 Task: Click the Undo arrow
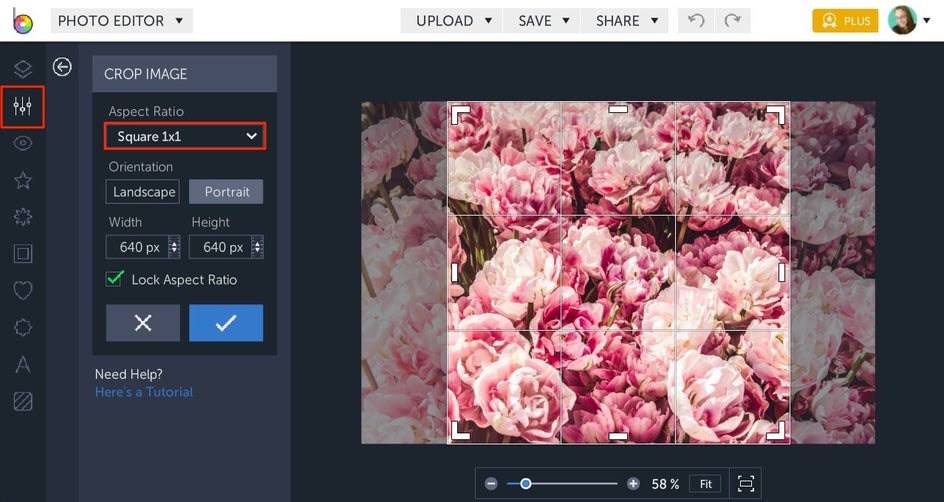point(696,20)
